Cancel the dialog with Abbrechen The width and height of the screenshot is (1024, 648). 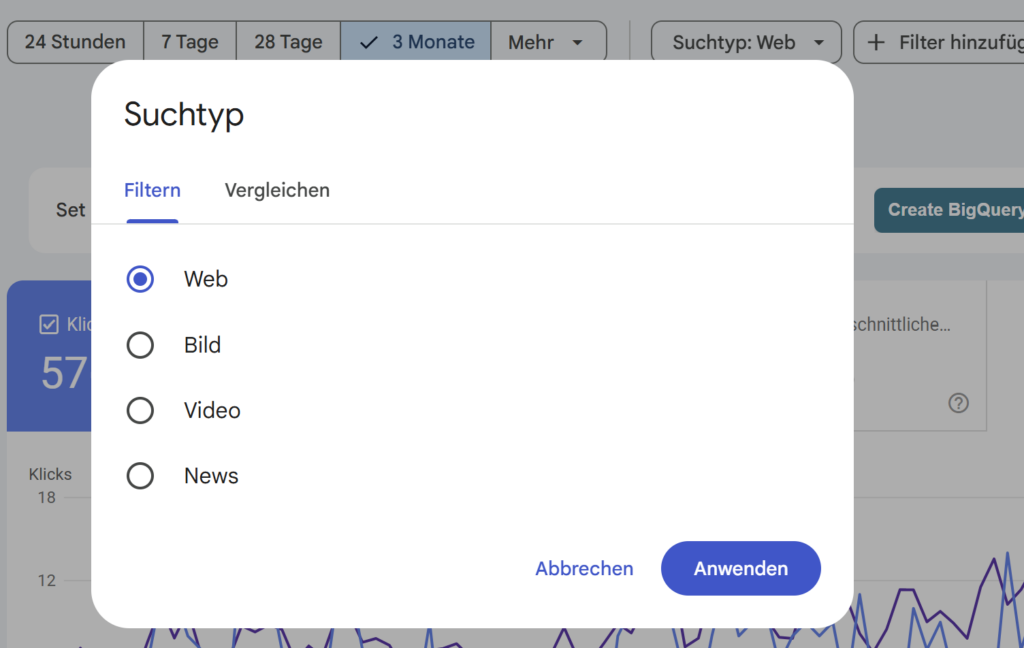point(584,568)
